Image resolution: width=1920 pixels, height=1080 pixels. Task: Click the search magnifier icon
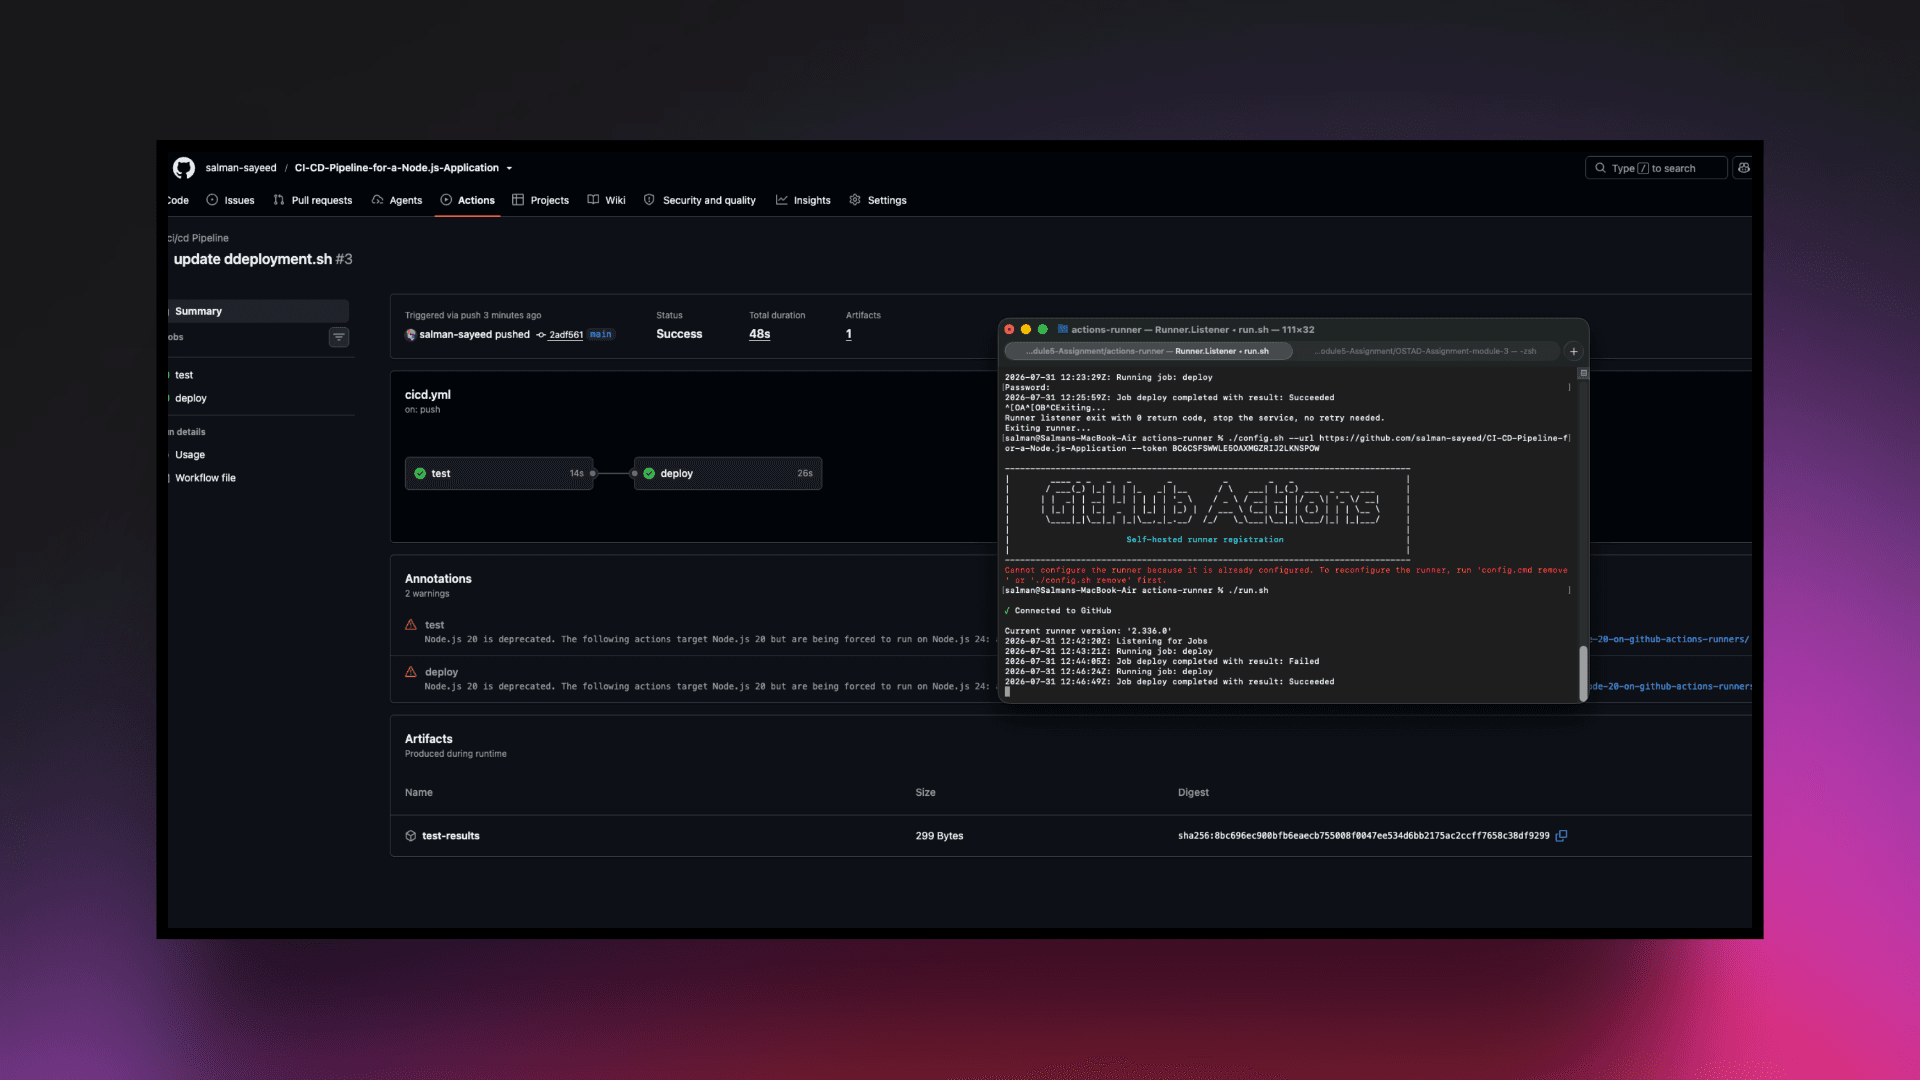[1600, 168]
